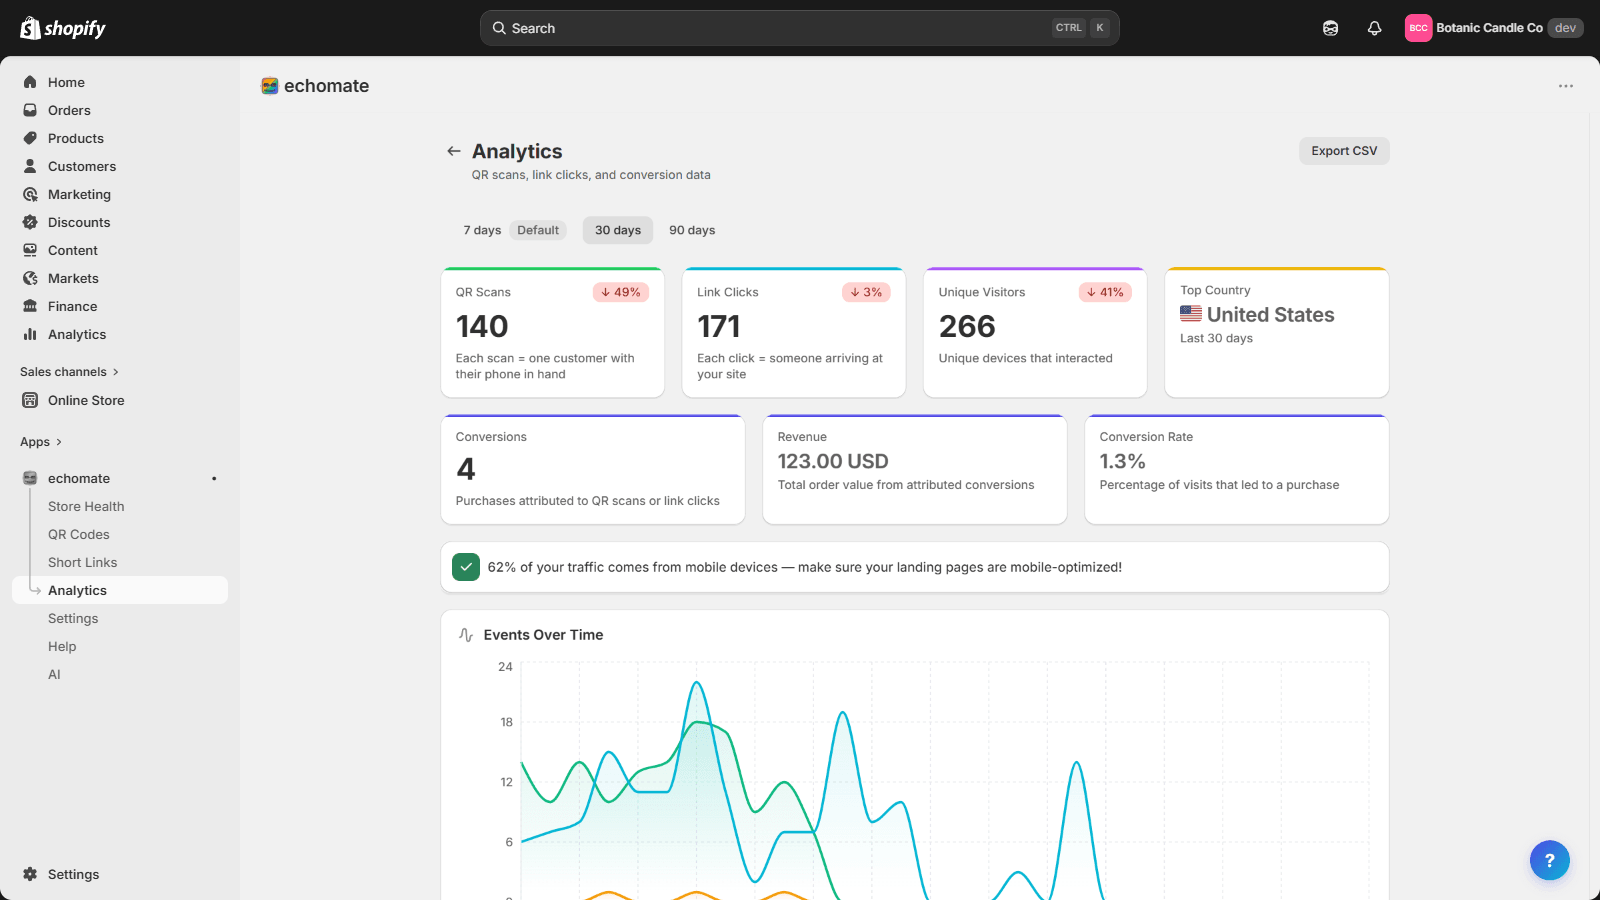Click the Revenue value 123.00 USD

pos(833,461)
